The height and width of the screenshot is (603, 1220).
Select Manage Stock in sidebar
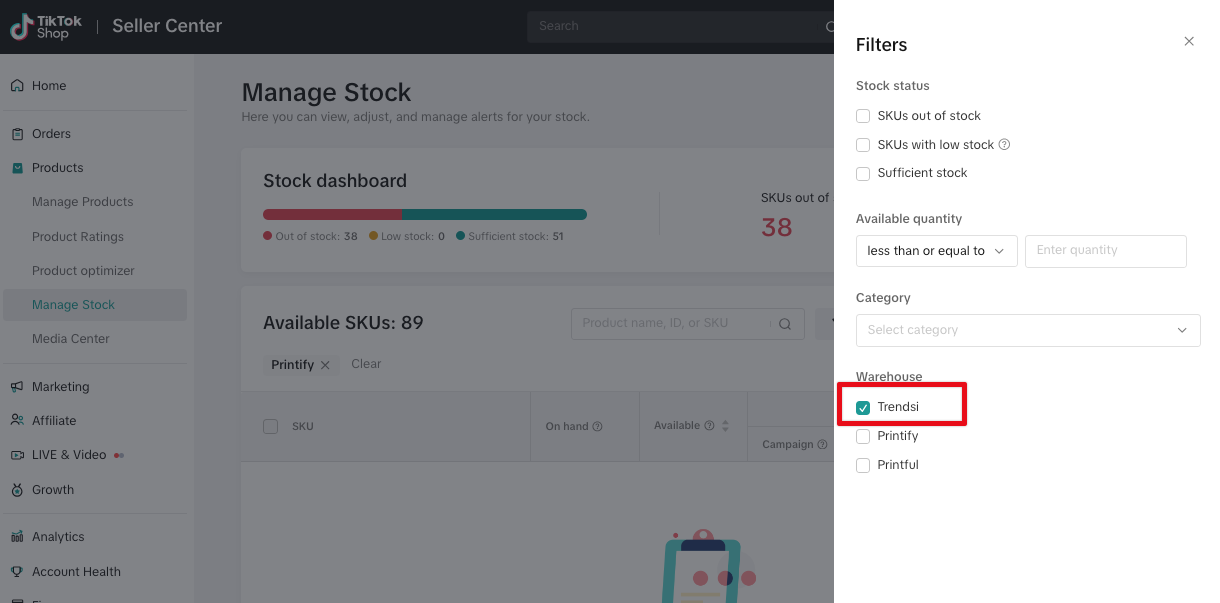(95, 305)
